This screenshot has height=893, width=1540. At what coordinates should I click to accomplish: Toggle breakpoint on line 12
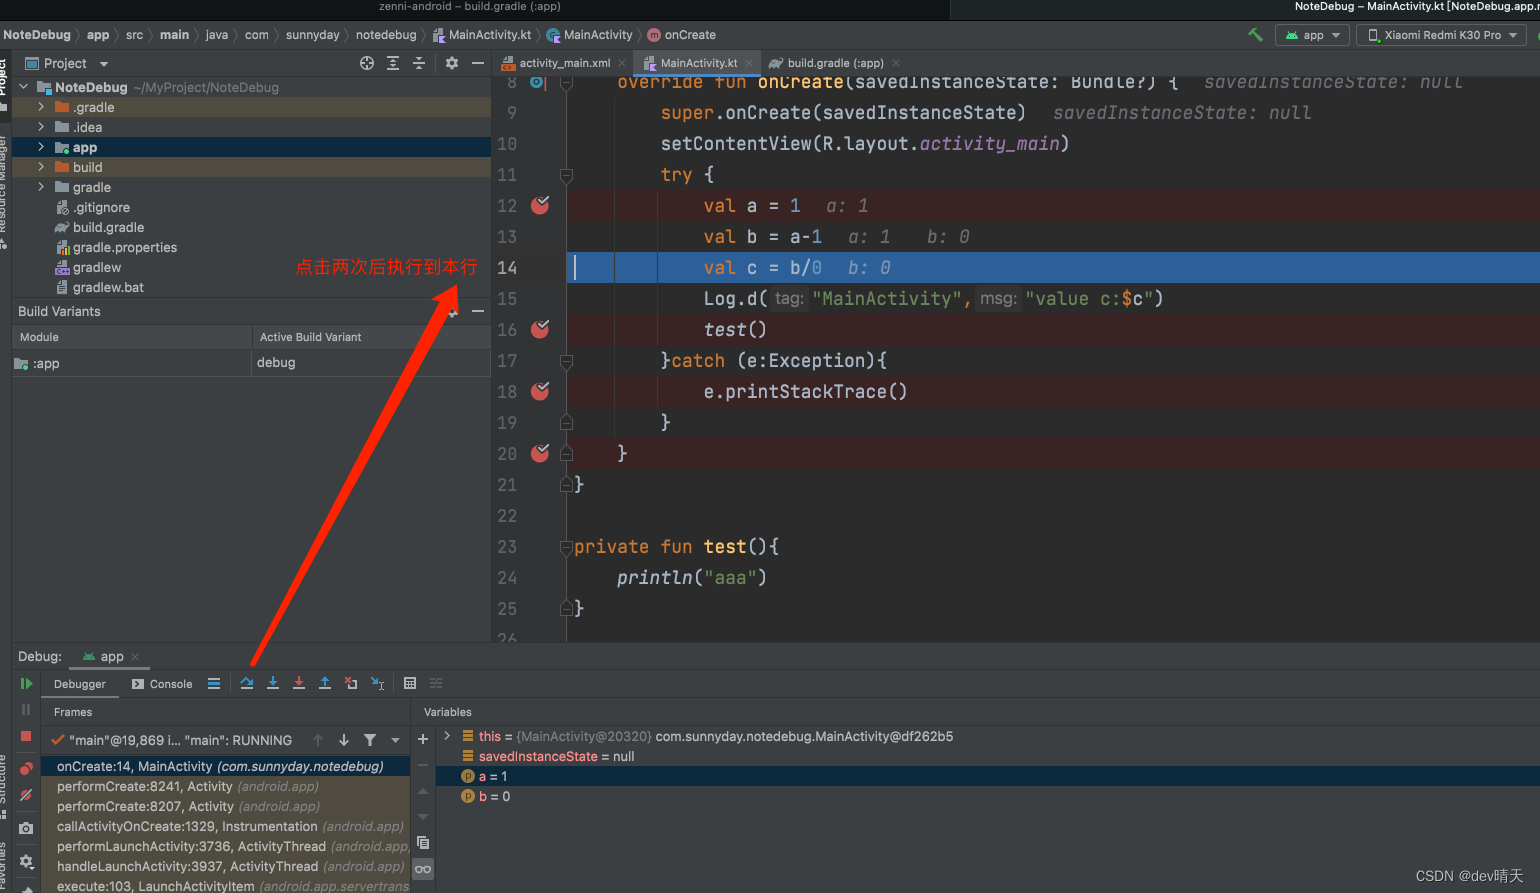[540, 205]
